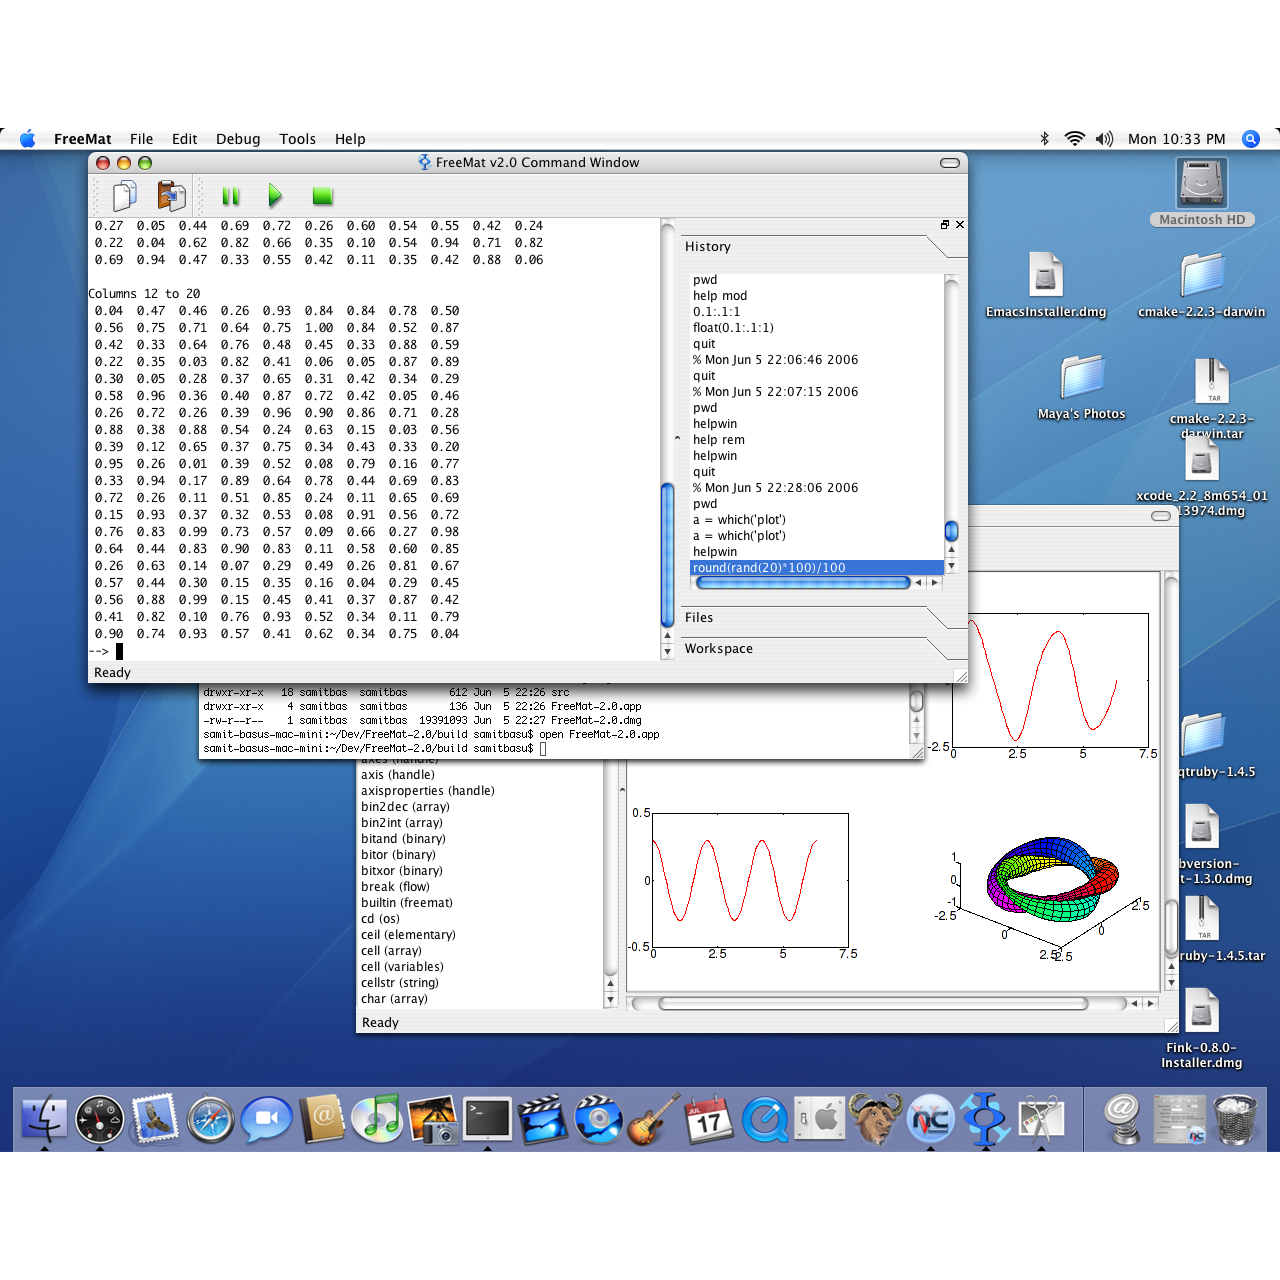This screenshot has height=1280, width=1280.
Task: Select the History section header
Action: [x=708, y=247]
